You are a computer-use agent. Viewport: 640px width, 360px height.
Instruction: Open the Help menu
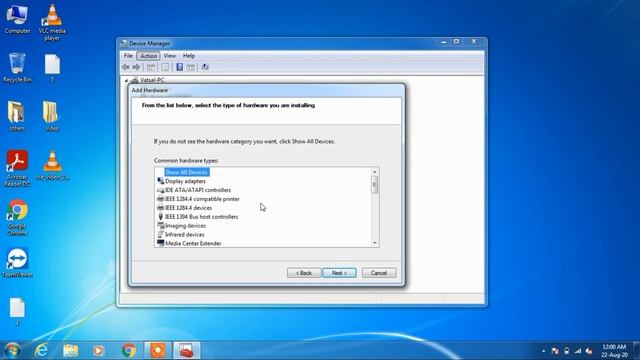(x=189, y=56)
